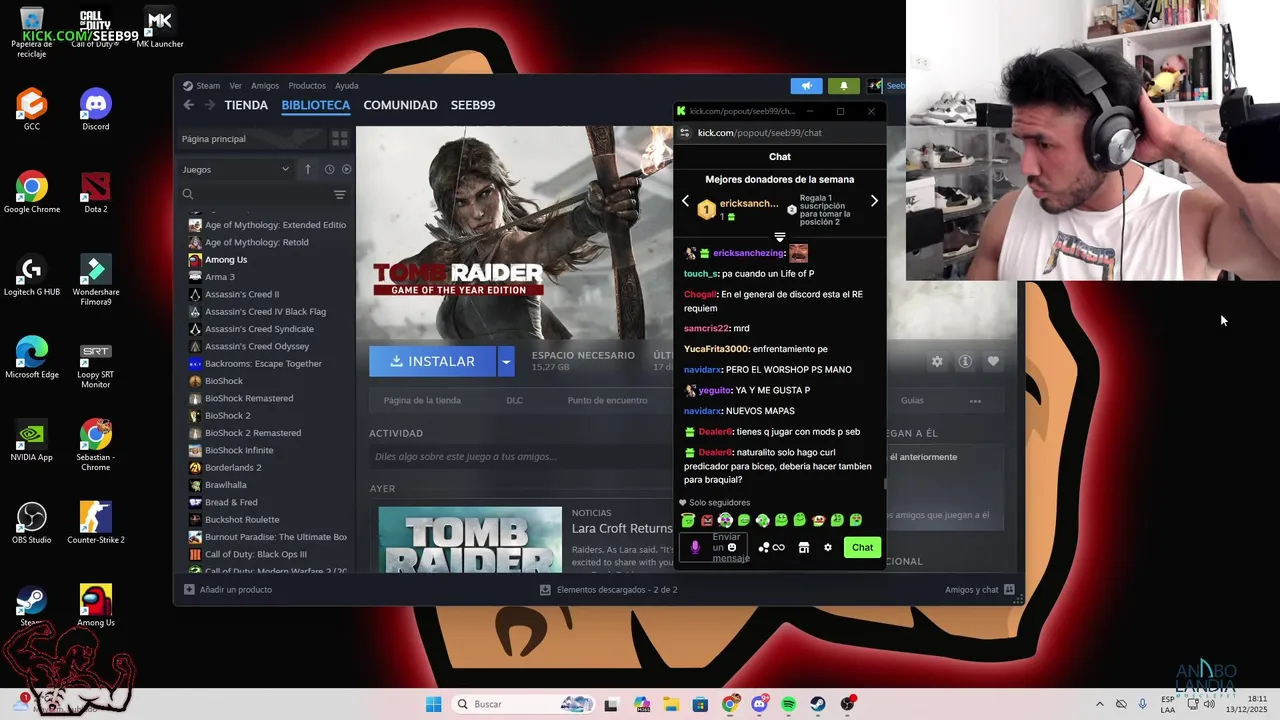The image size is (1280, 720).
Task: Go back with Steam's back arrow
Action: (188, 105)
